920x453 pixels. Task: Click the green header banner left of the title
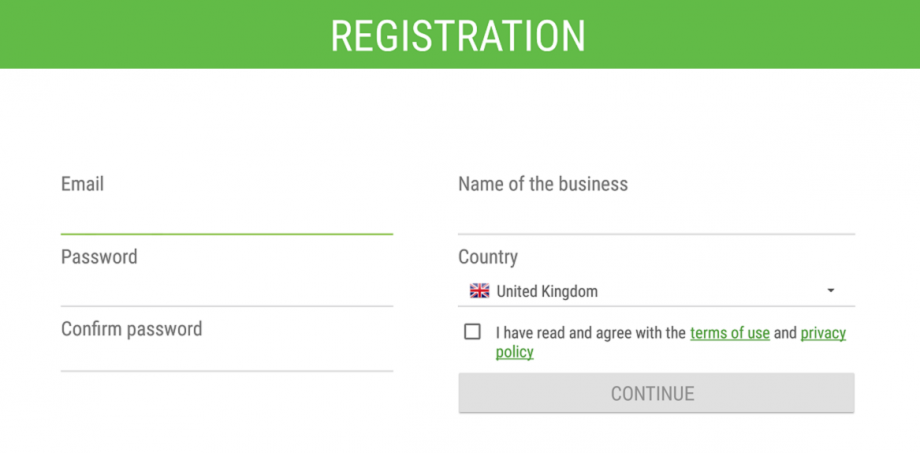164,34
